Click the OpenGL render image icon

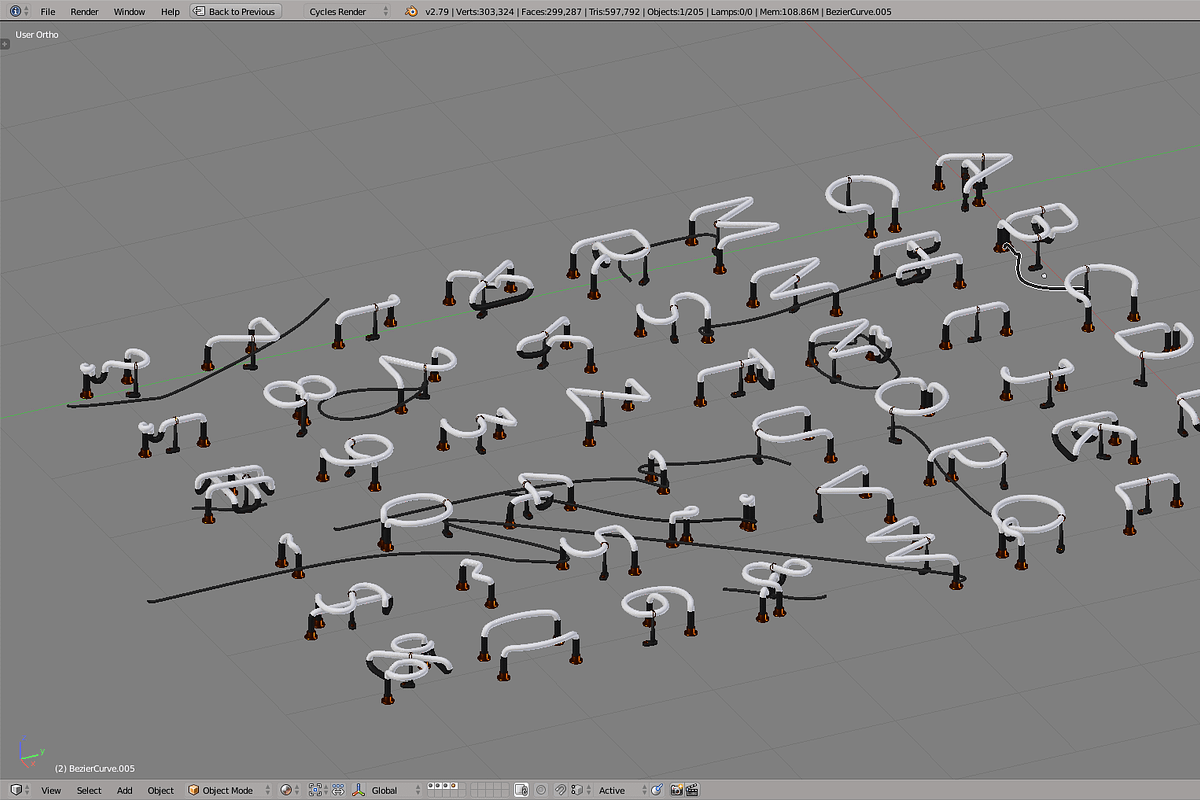(x=676, y=790)
